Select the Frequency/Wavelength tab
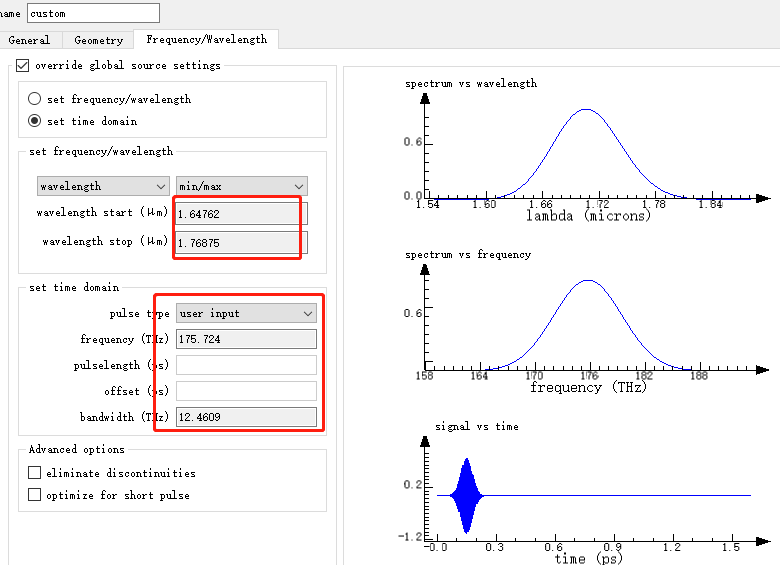Image resolution: width=780 pixels, height=565 pixels. point(206,39)
